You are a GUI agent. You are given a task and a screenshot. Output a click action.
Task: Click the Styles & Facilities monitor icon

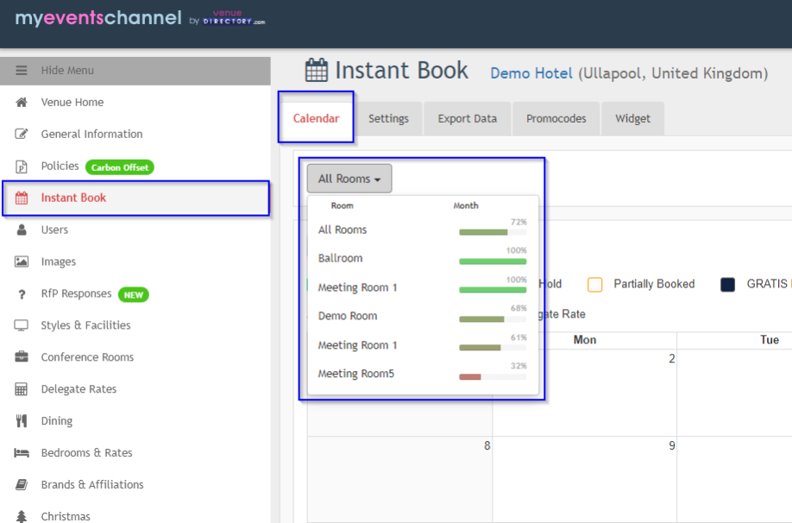(x=21, y=325)
